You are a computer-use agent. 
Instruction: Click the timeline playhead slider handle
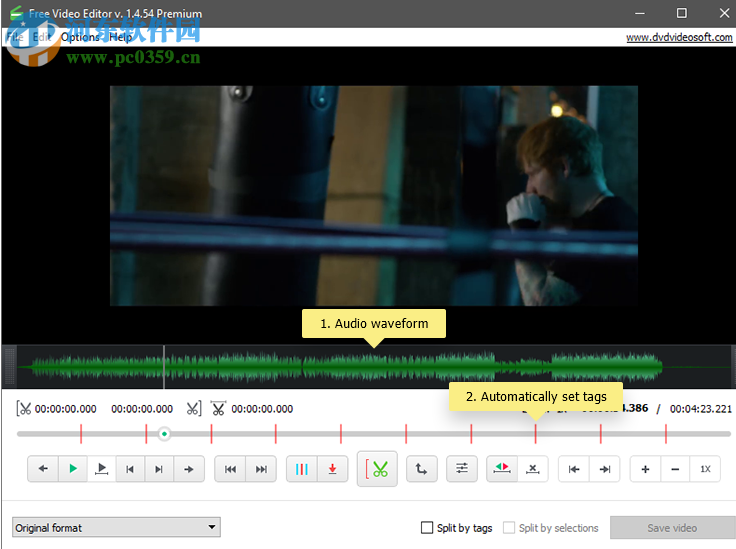pyautogui.click(x=164, y=434)
